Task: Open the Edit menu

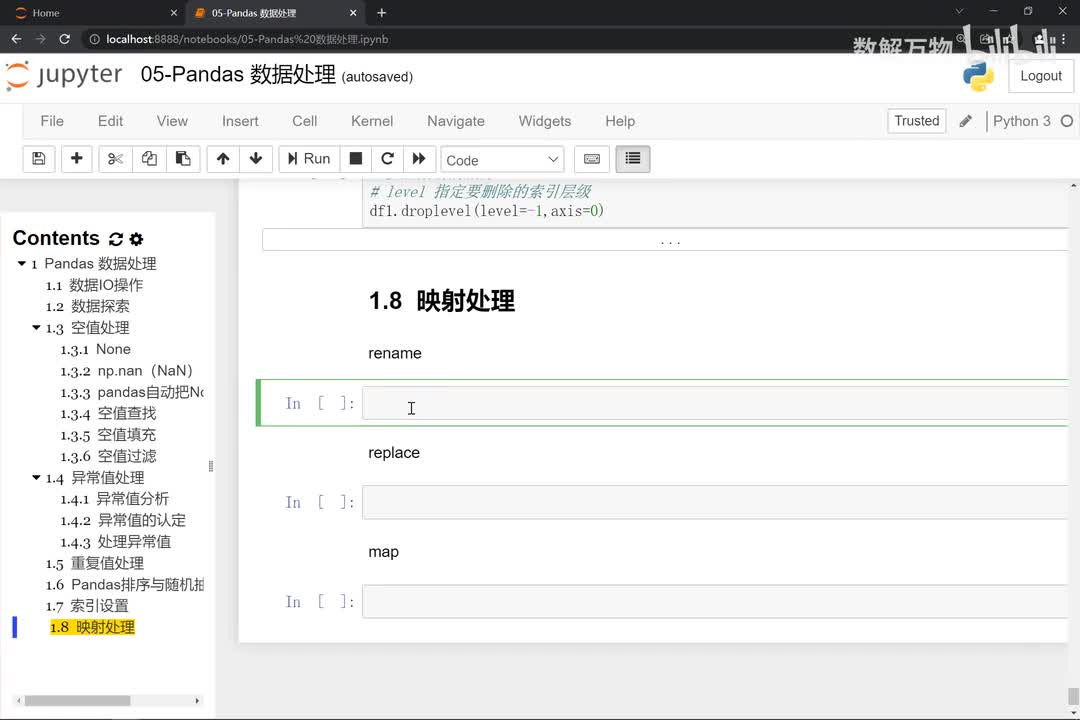Action: tap(110, 121)
